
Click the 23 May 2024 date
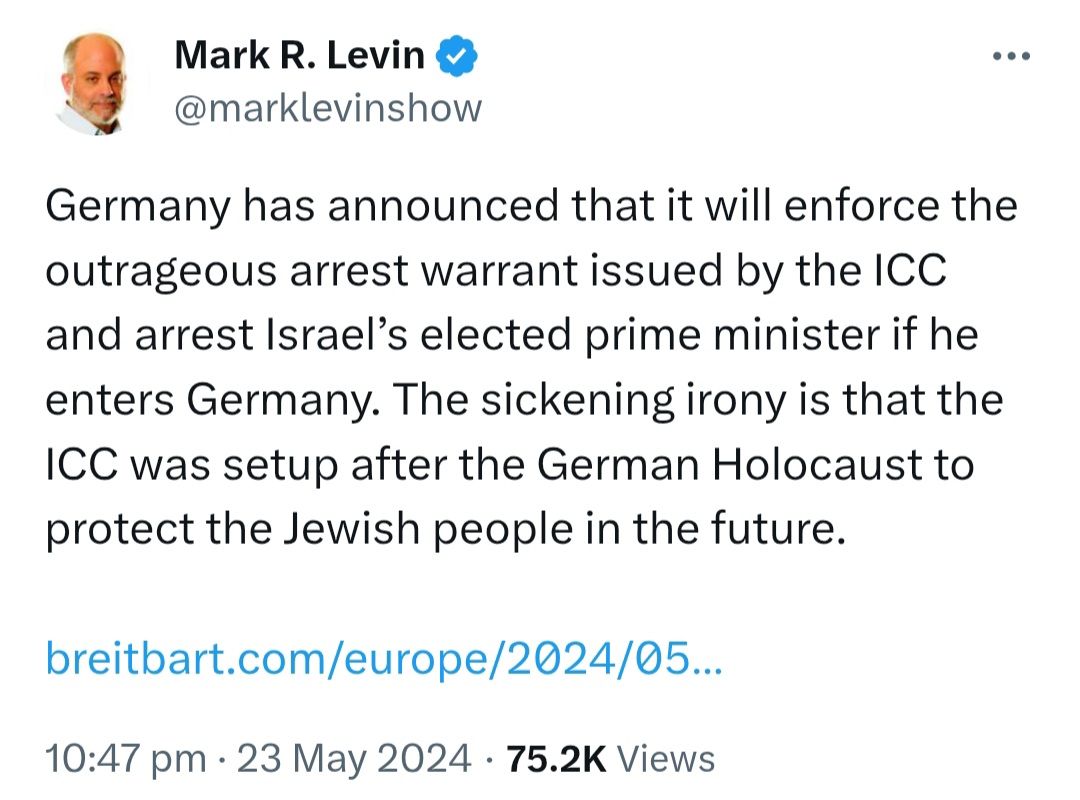[x=354, y=759]
